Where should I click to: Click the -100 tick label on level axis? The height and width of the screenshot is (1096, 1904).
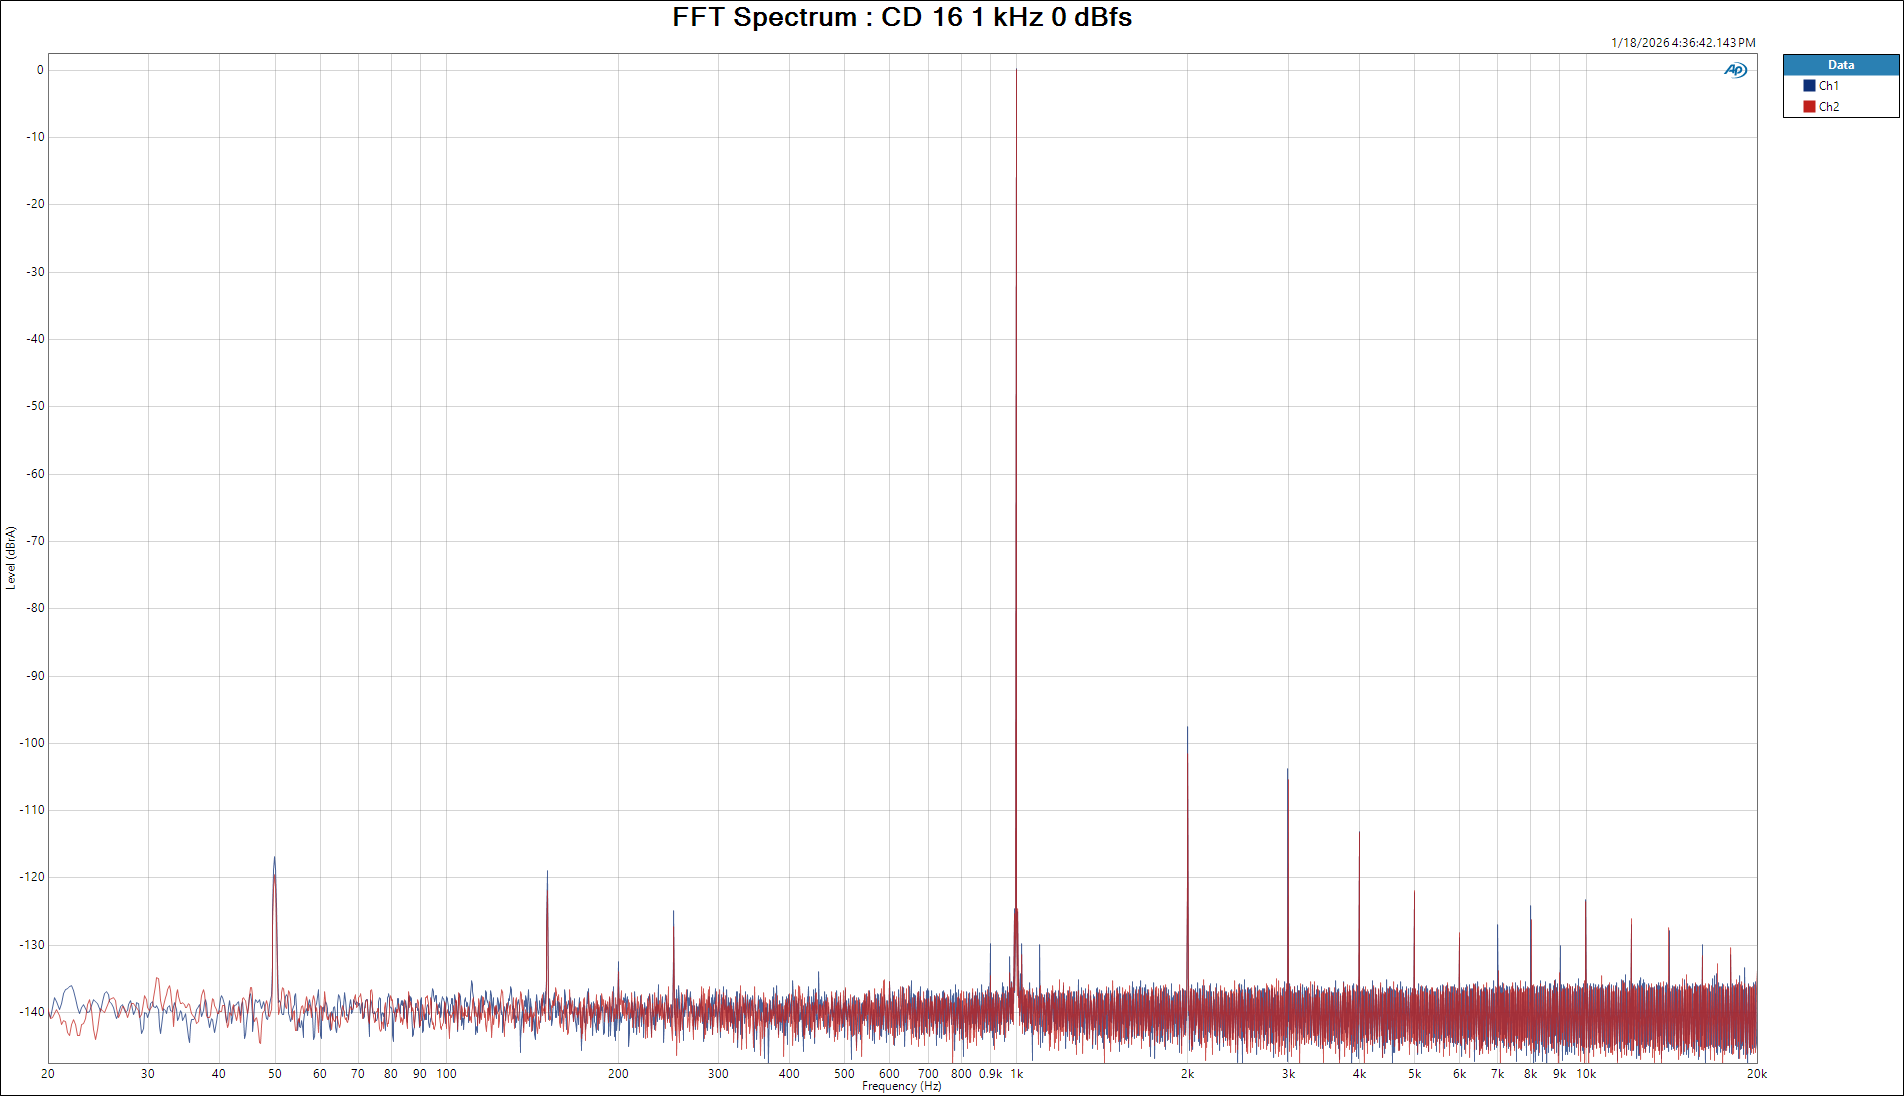click(32, 743)
